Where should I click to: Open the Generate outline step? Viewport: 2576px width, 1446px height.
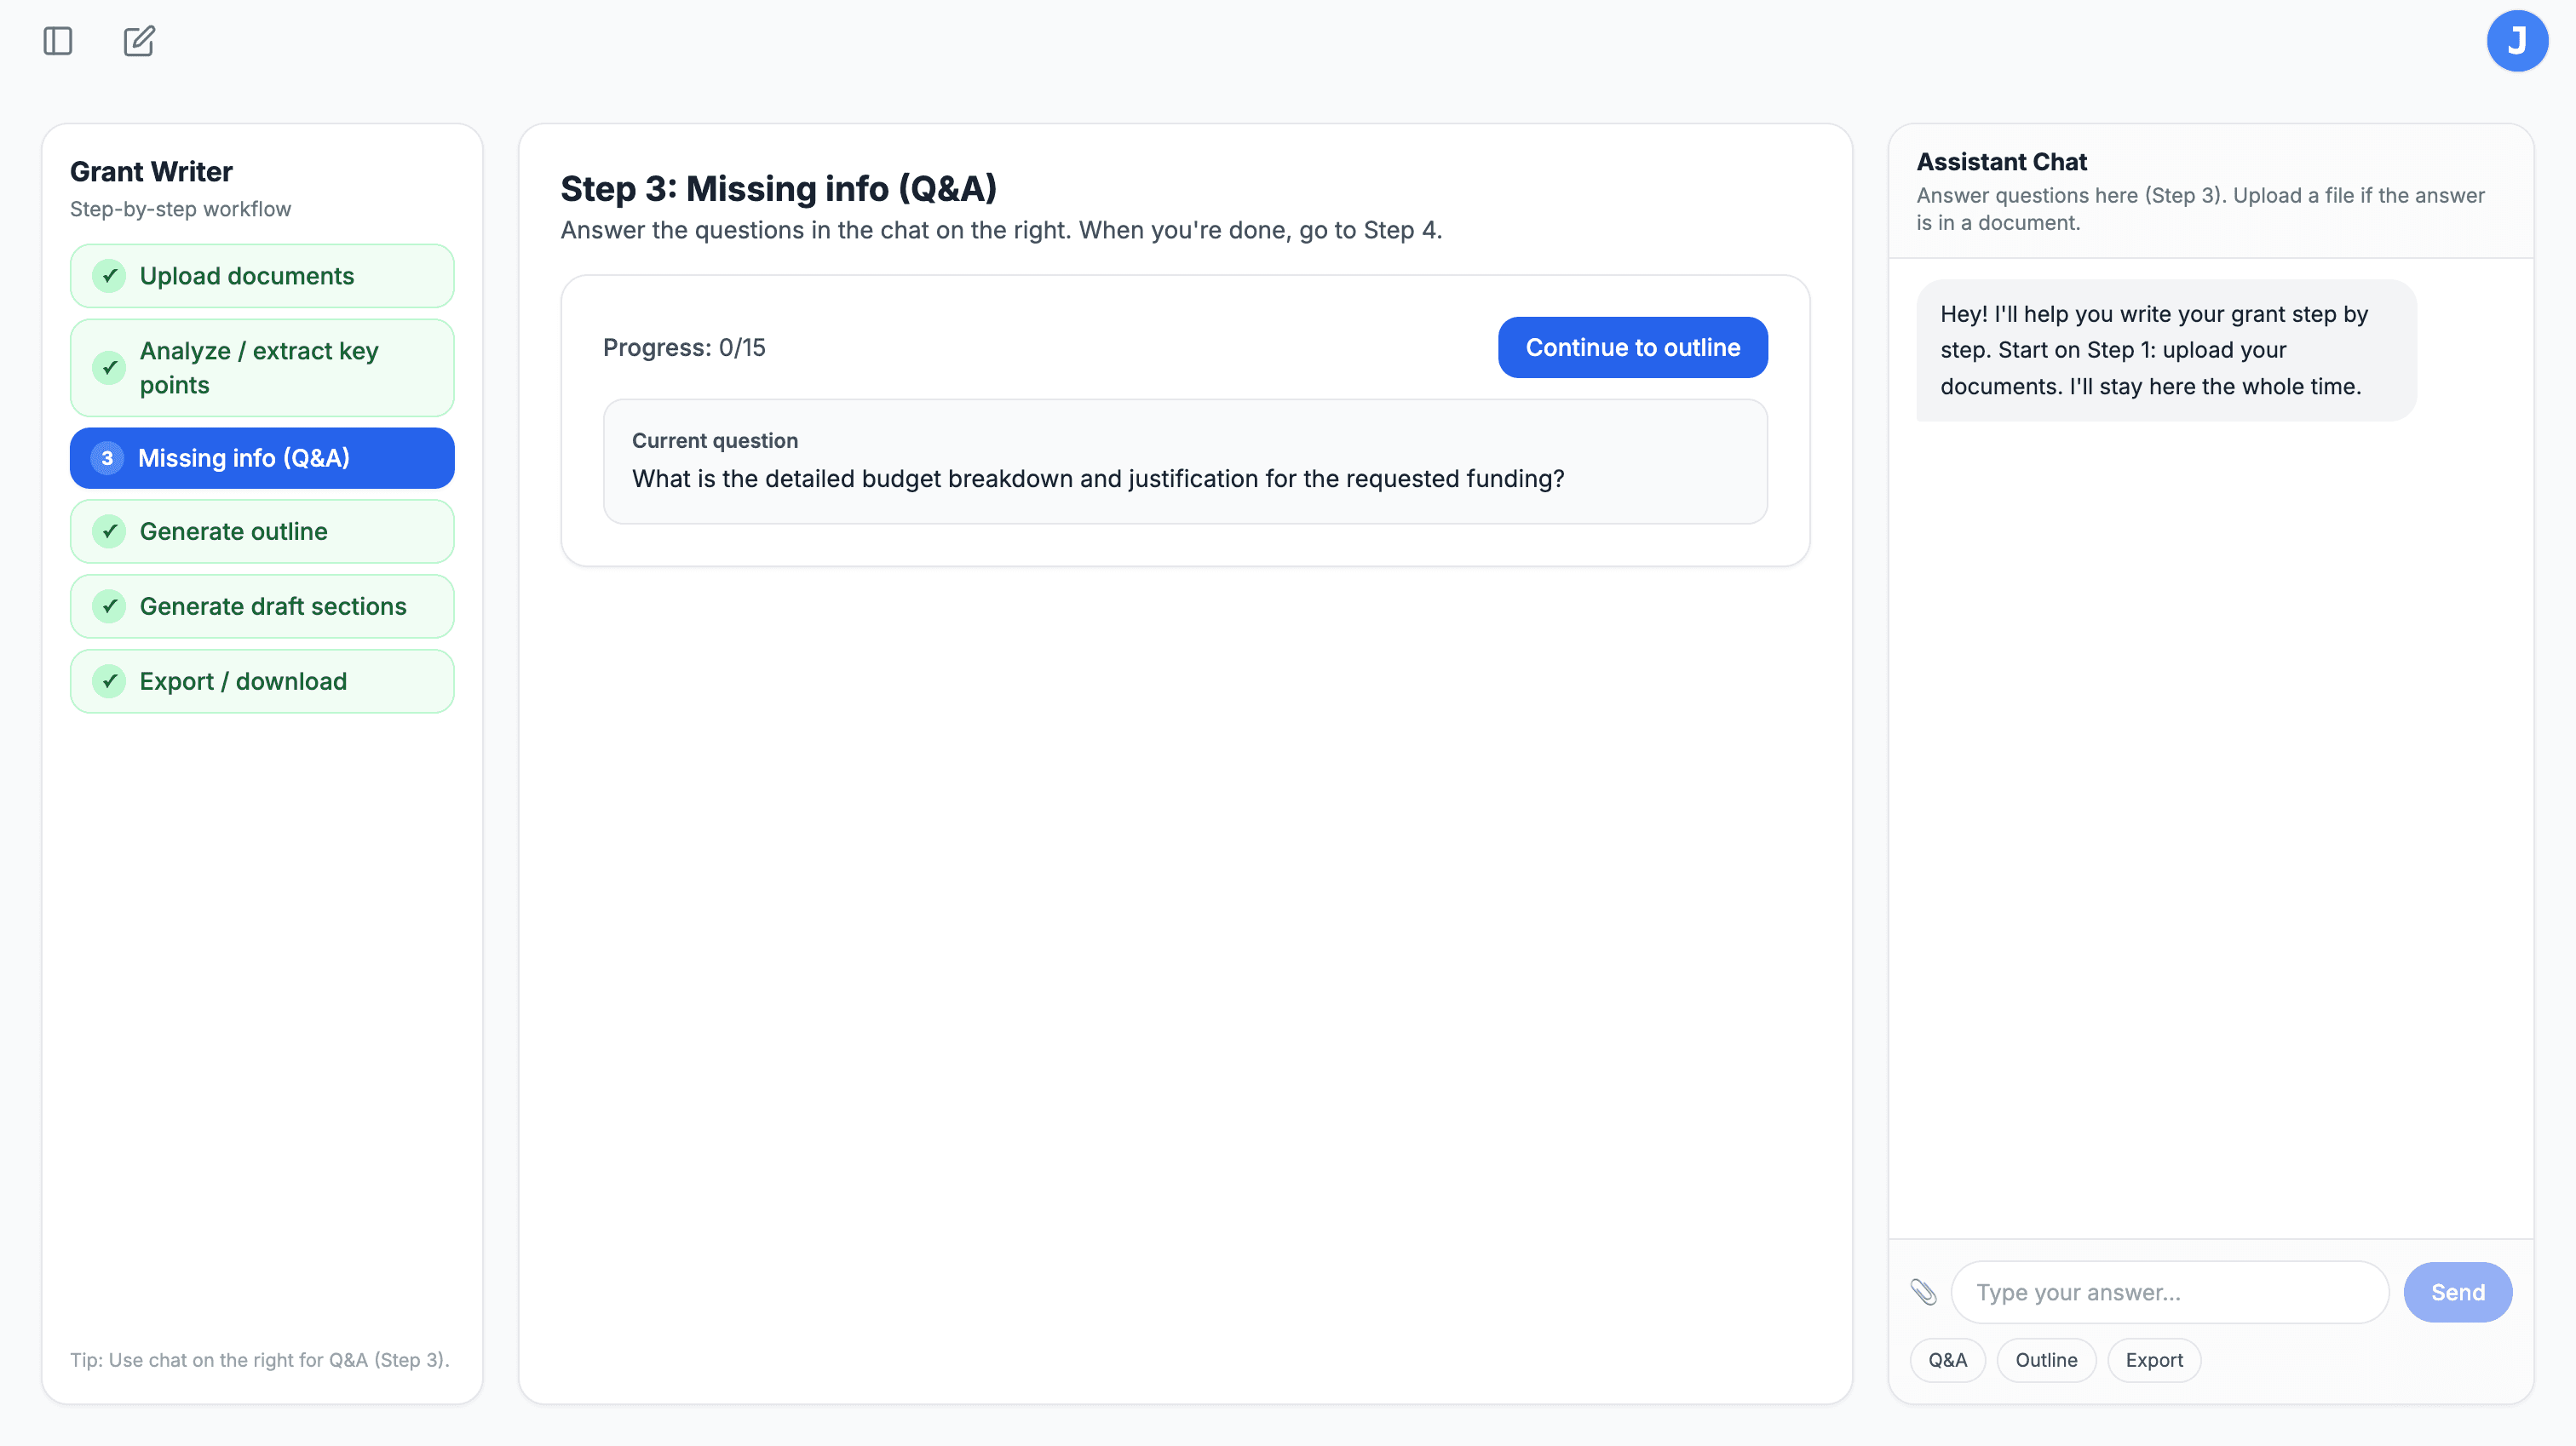point(262,531)
